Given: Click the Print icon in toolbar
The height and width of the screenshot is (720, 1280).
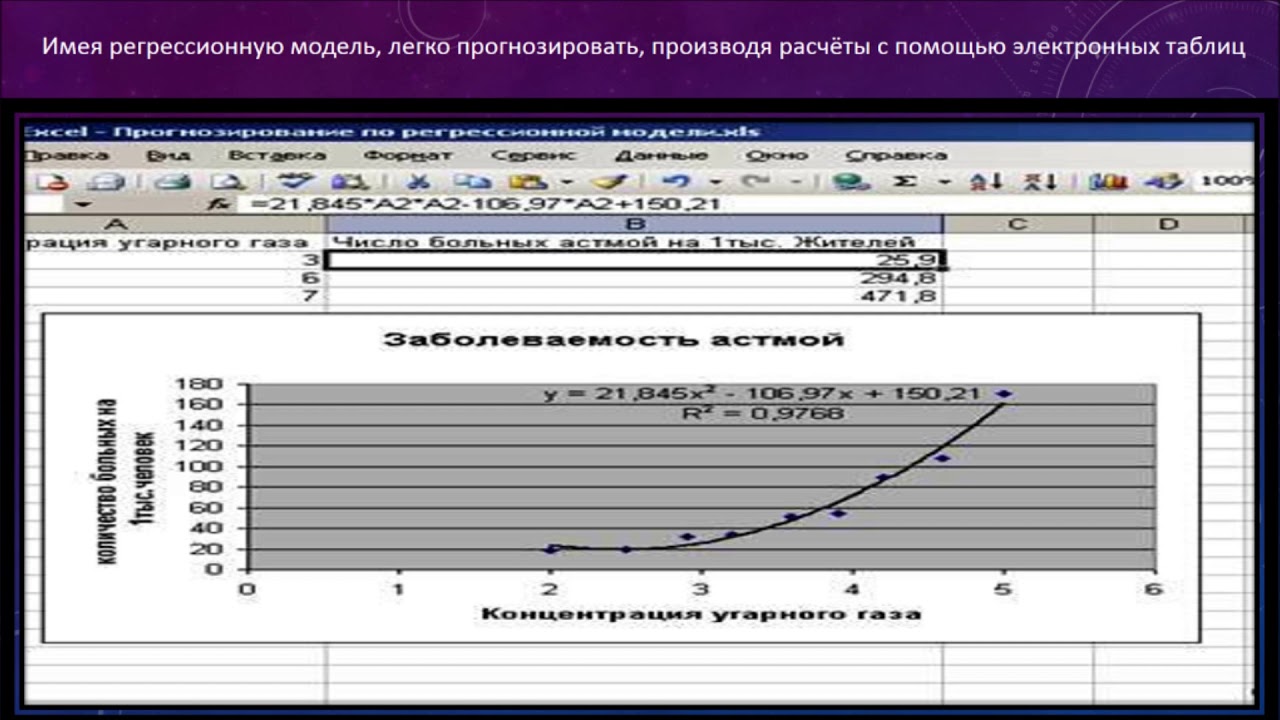Looking at the screenshot, I should coord(173,182).
